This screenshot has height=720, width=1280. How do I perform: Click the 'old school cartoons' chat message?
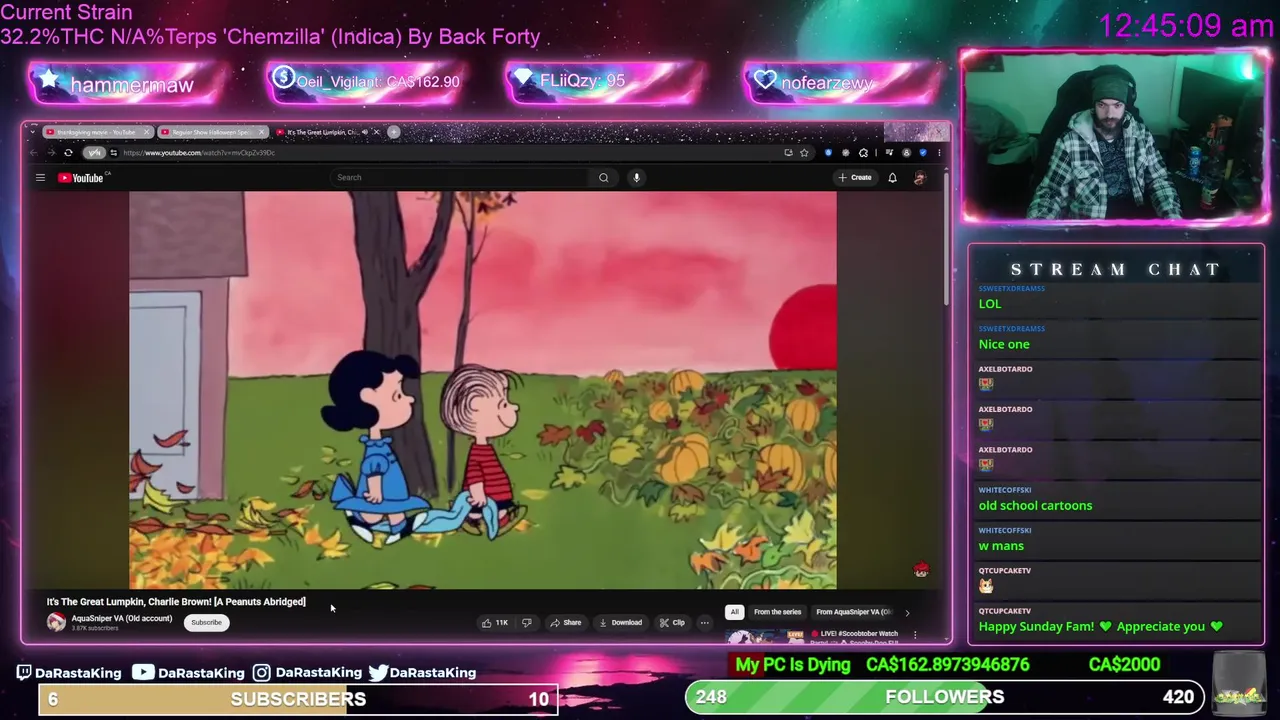tap(1035, 506)
